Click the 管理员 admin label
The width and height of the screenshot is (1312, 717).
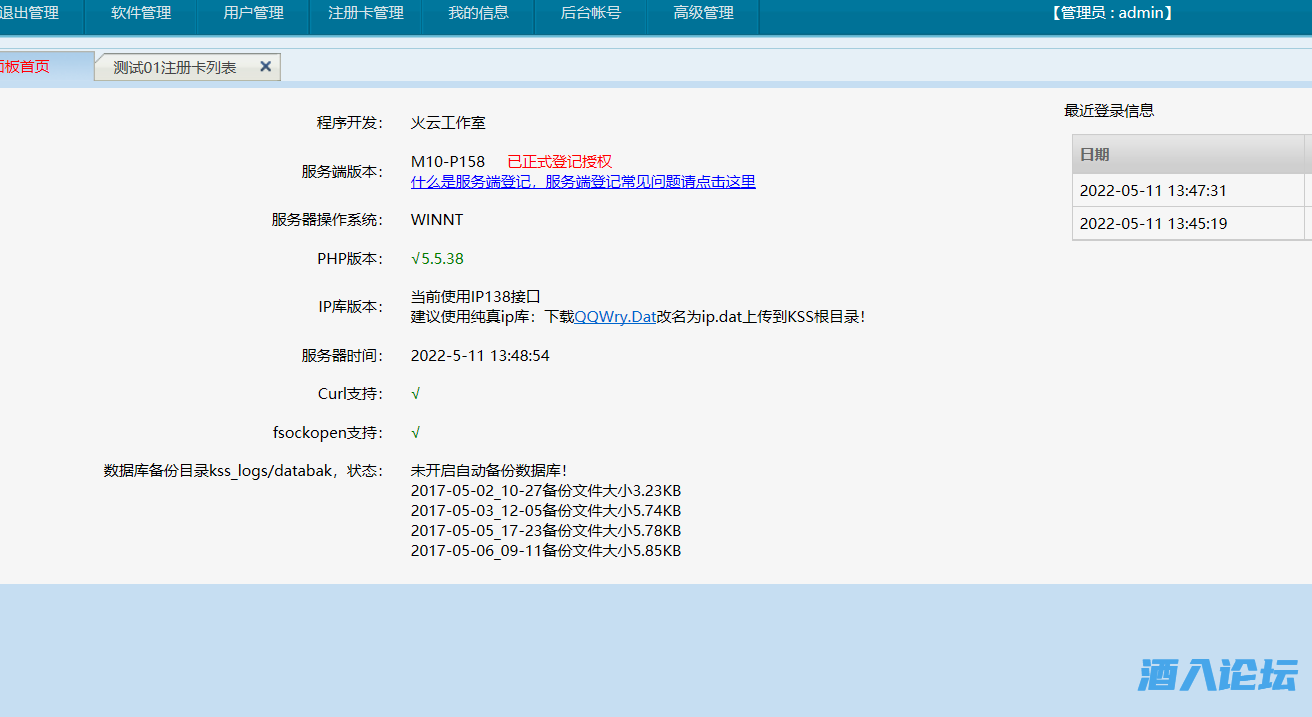[1112, 13]
